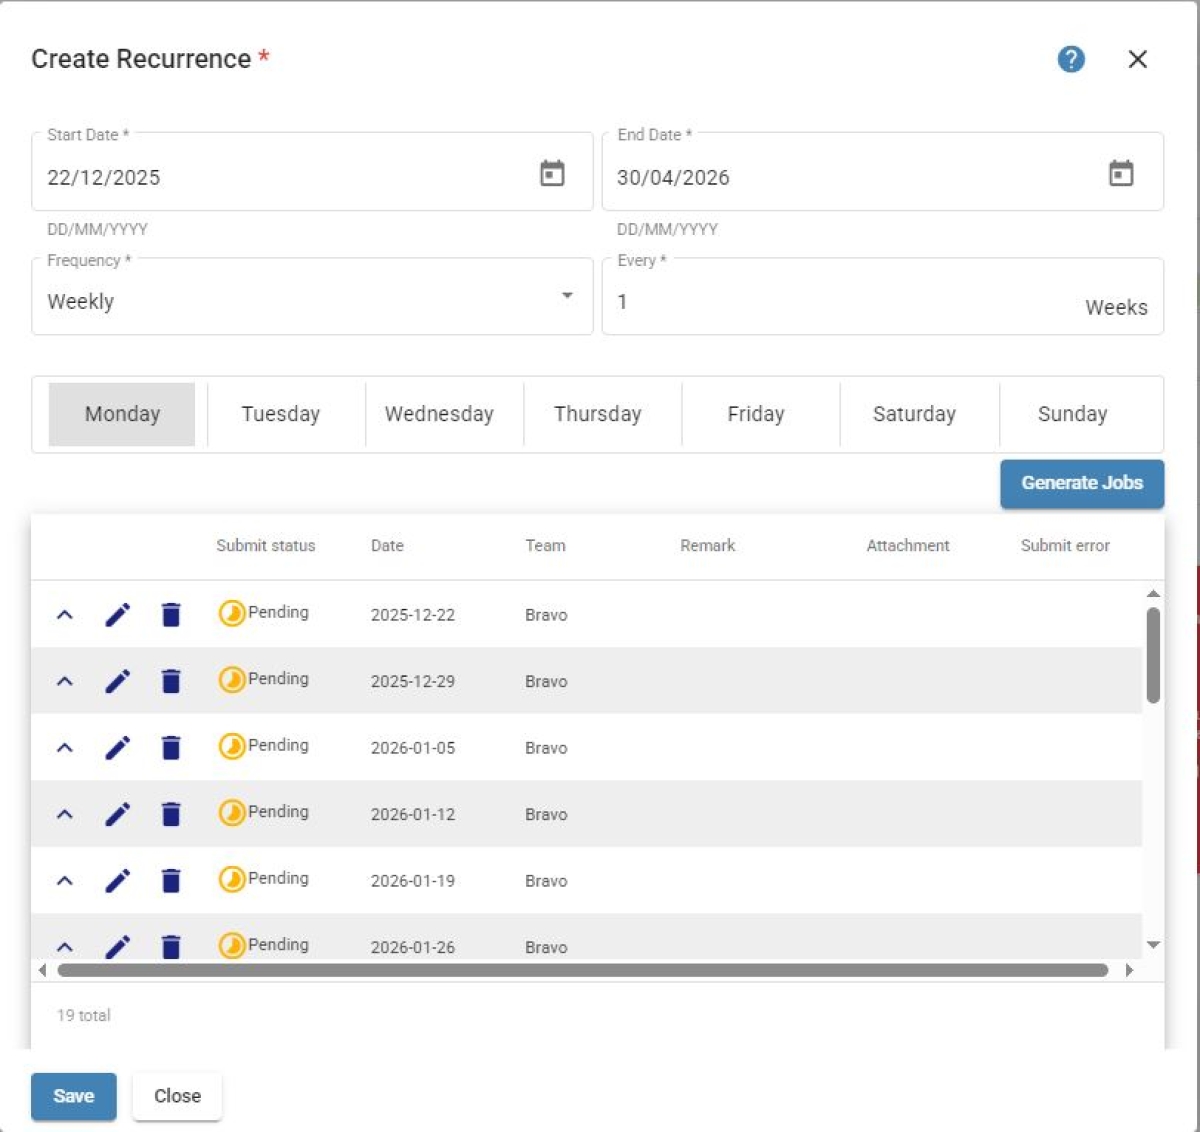Click the Pending status icon for 2026-01-19
The height and width of the screenshot is (1132, 1200).
[232, 879]
